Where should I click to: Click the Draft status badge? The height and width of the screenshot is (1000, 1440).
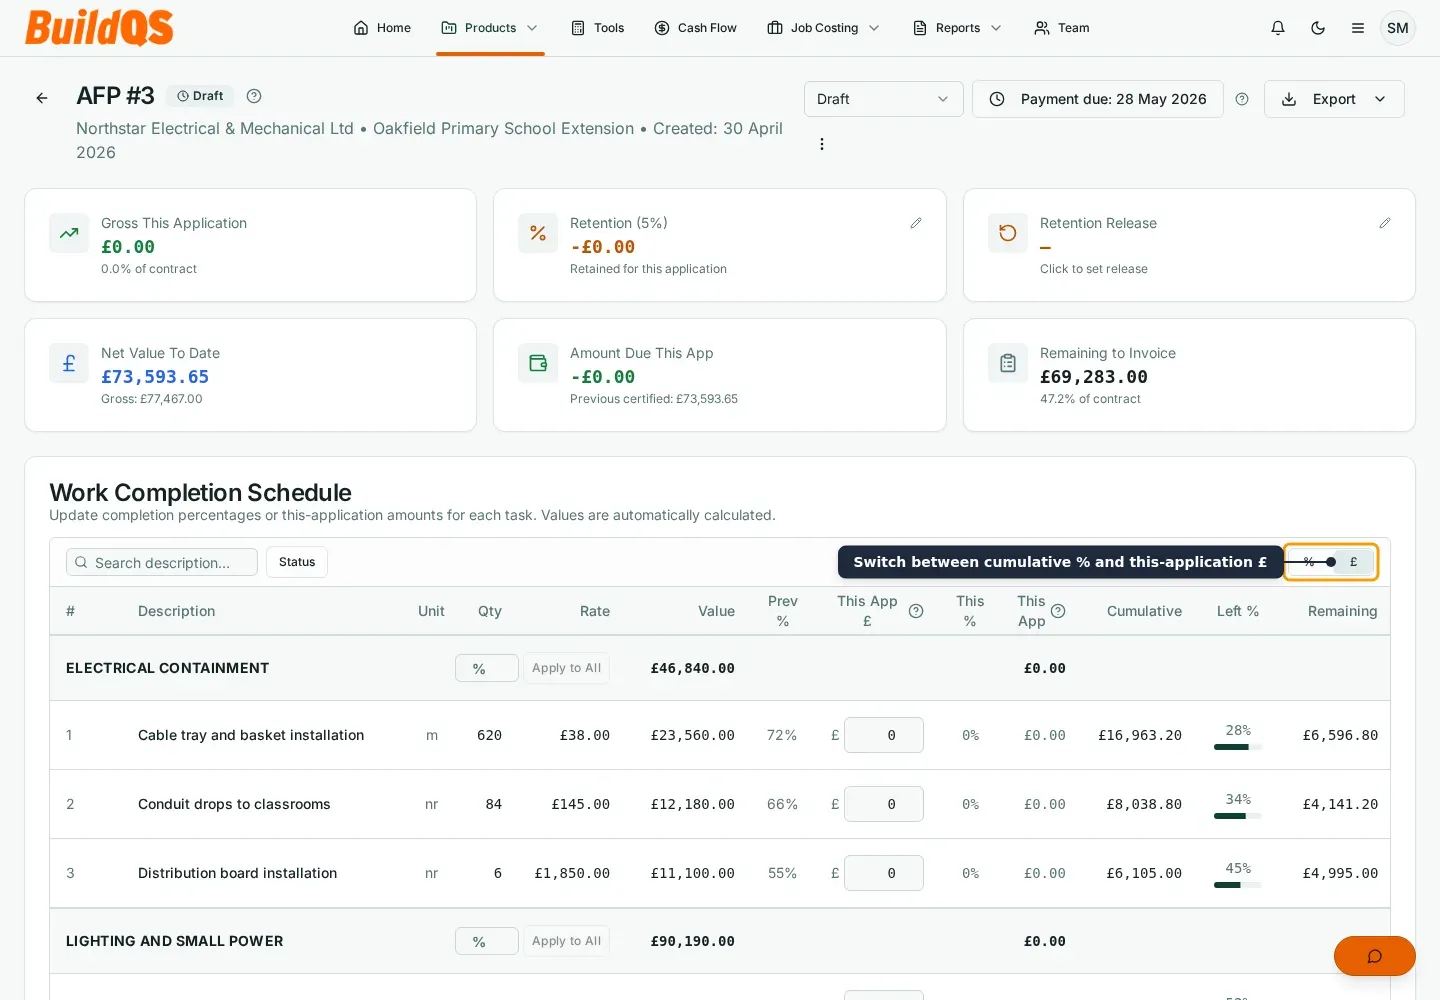[x=200, y=96]
